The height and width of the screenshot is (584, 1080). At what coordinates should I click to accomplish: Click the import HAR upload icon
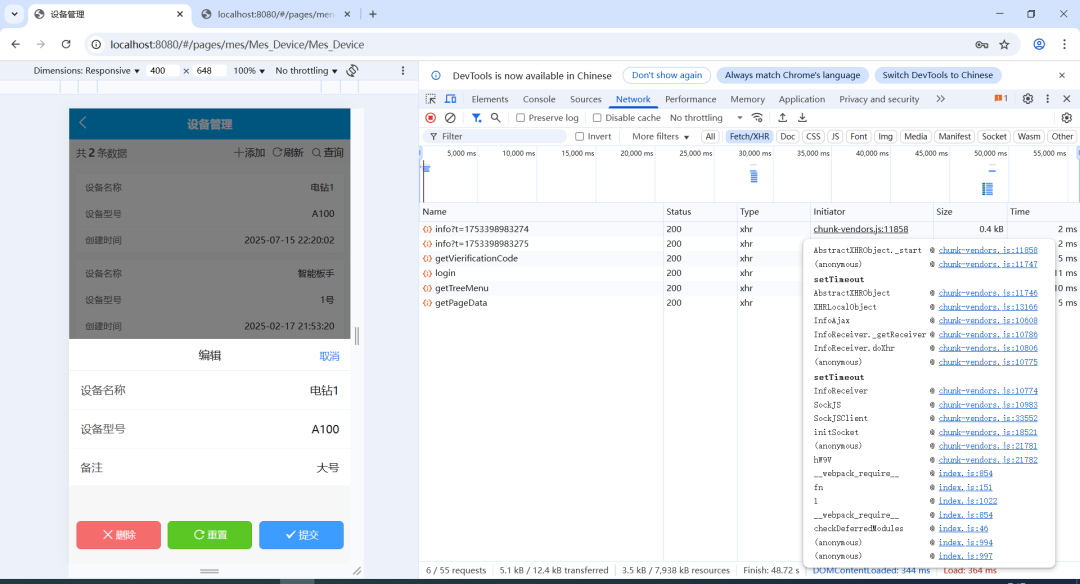(783, 118)
